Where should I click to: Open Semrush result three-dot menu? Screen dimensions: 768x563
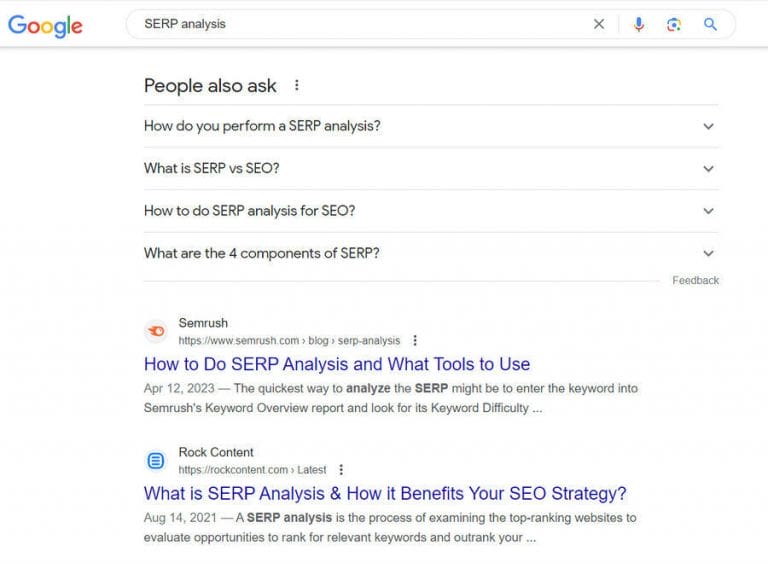click(415, 340)
